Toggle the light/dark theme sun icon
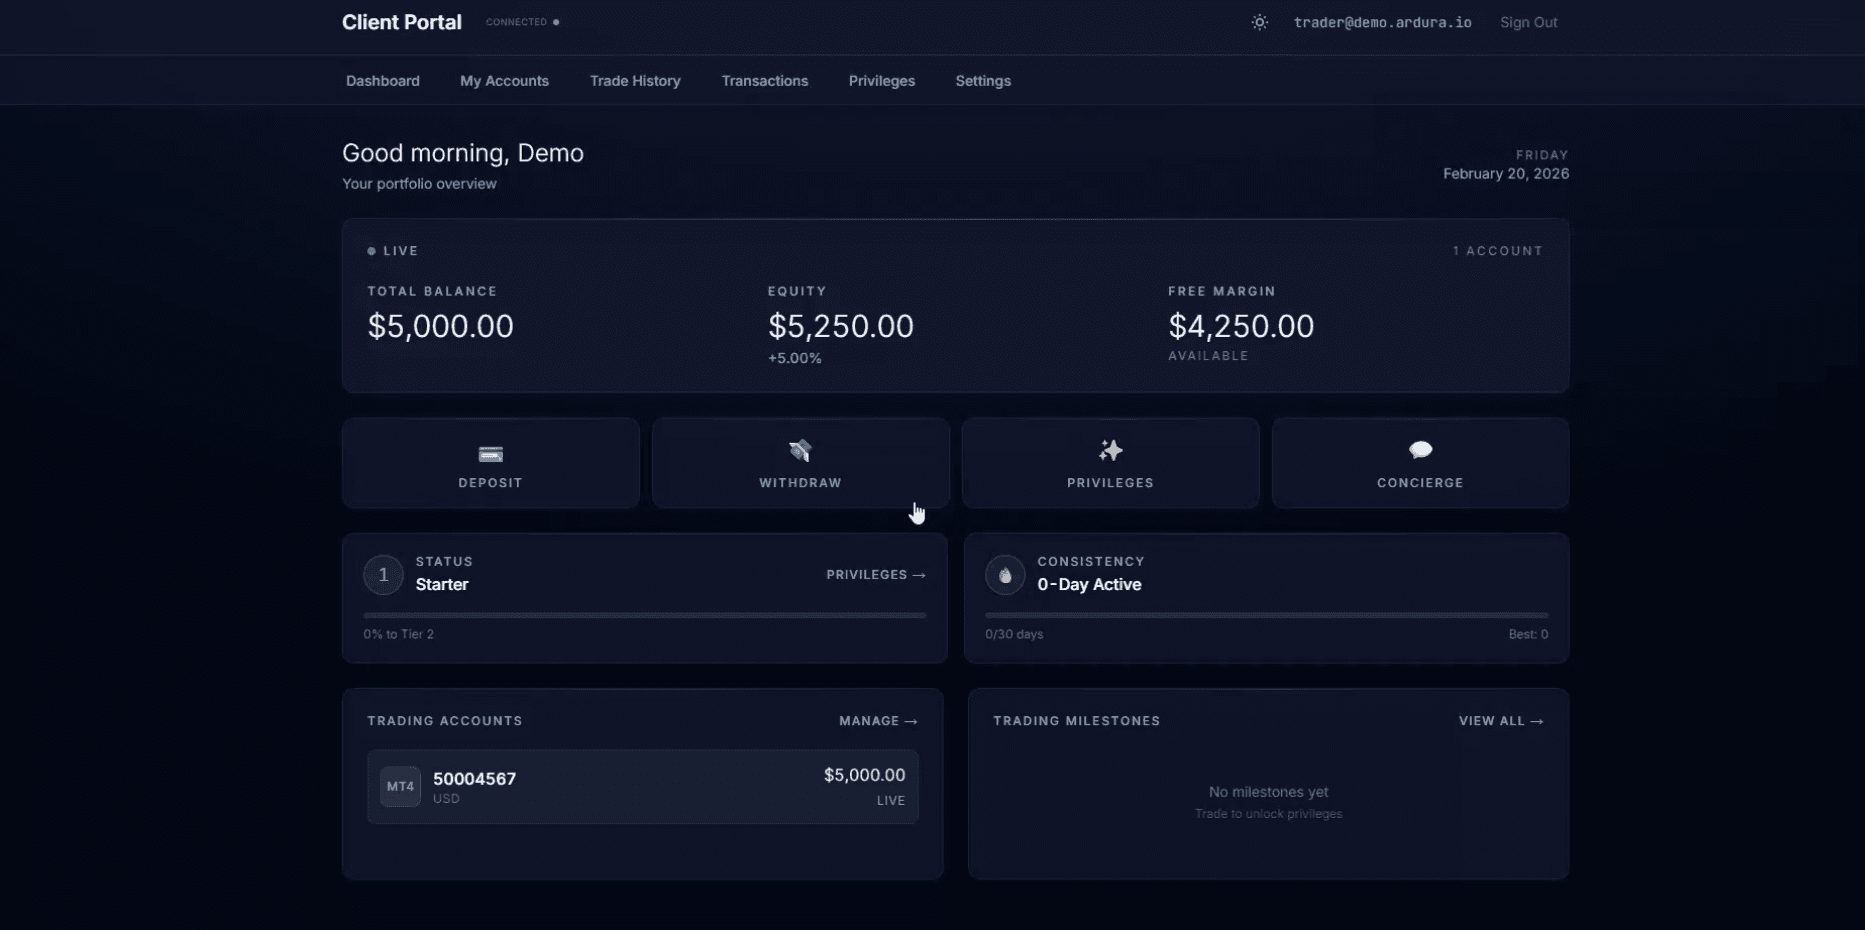1865x930 pixels. coord(1260,22)
